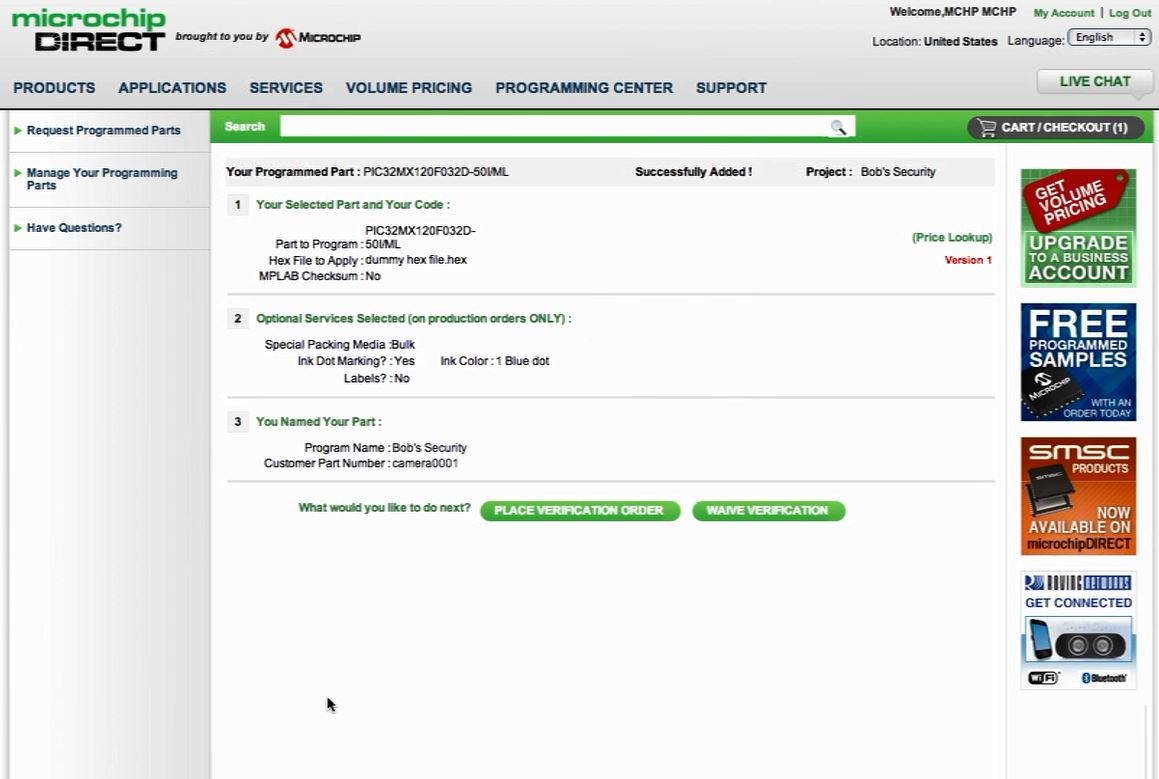
Task: Open the SERVICES menu
Action: pyautogui.click(x=286, y=88)
